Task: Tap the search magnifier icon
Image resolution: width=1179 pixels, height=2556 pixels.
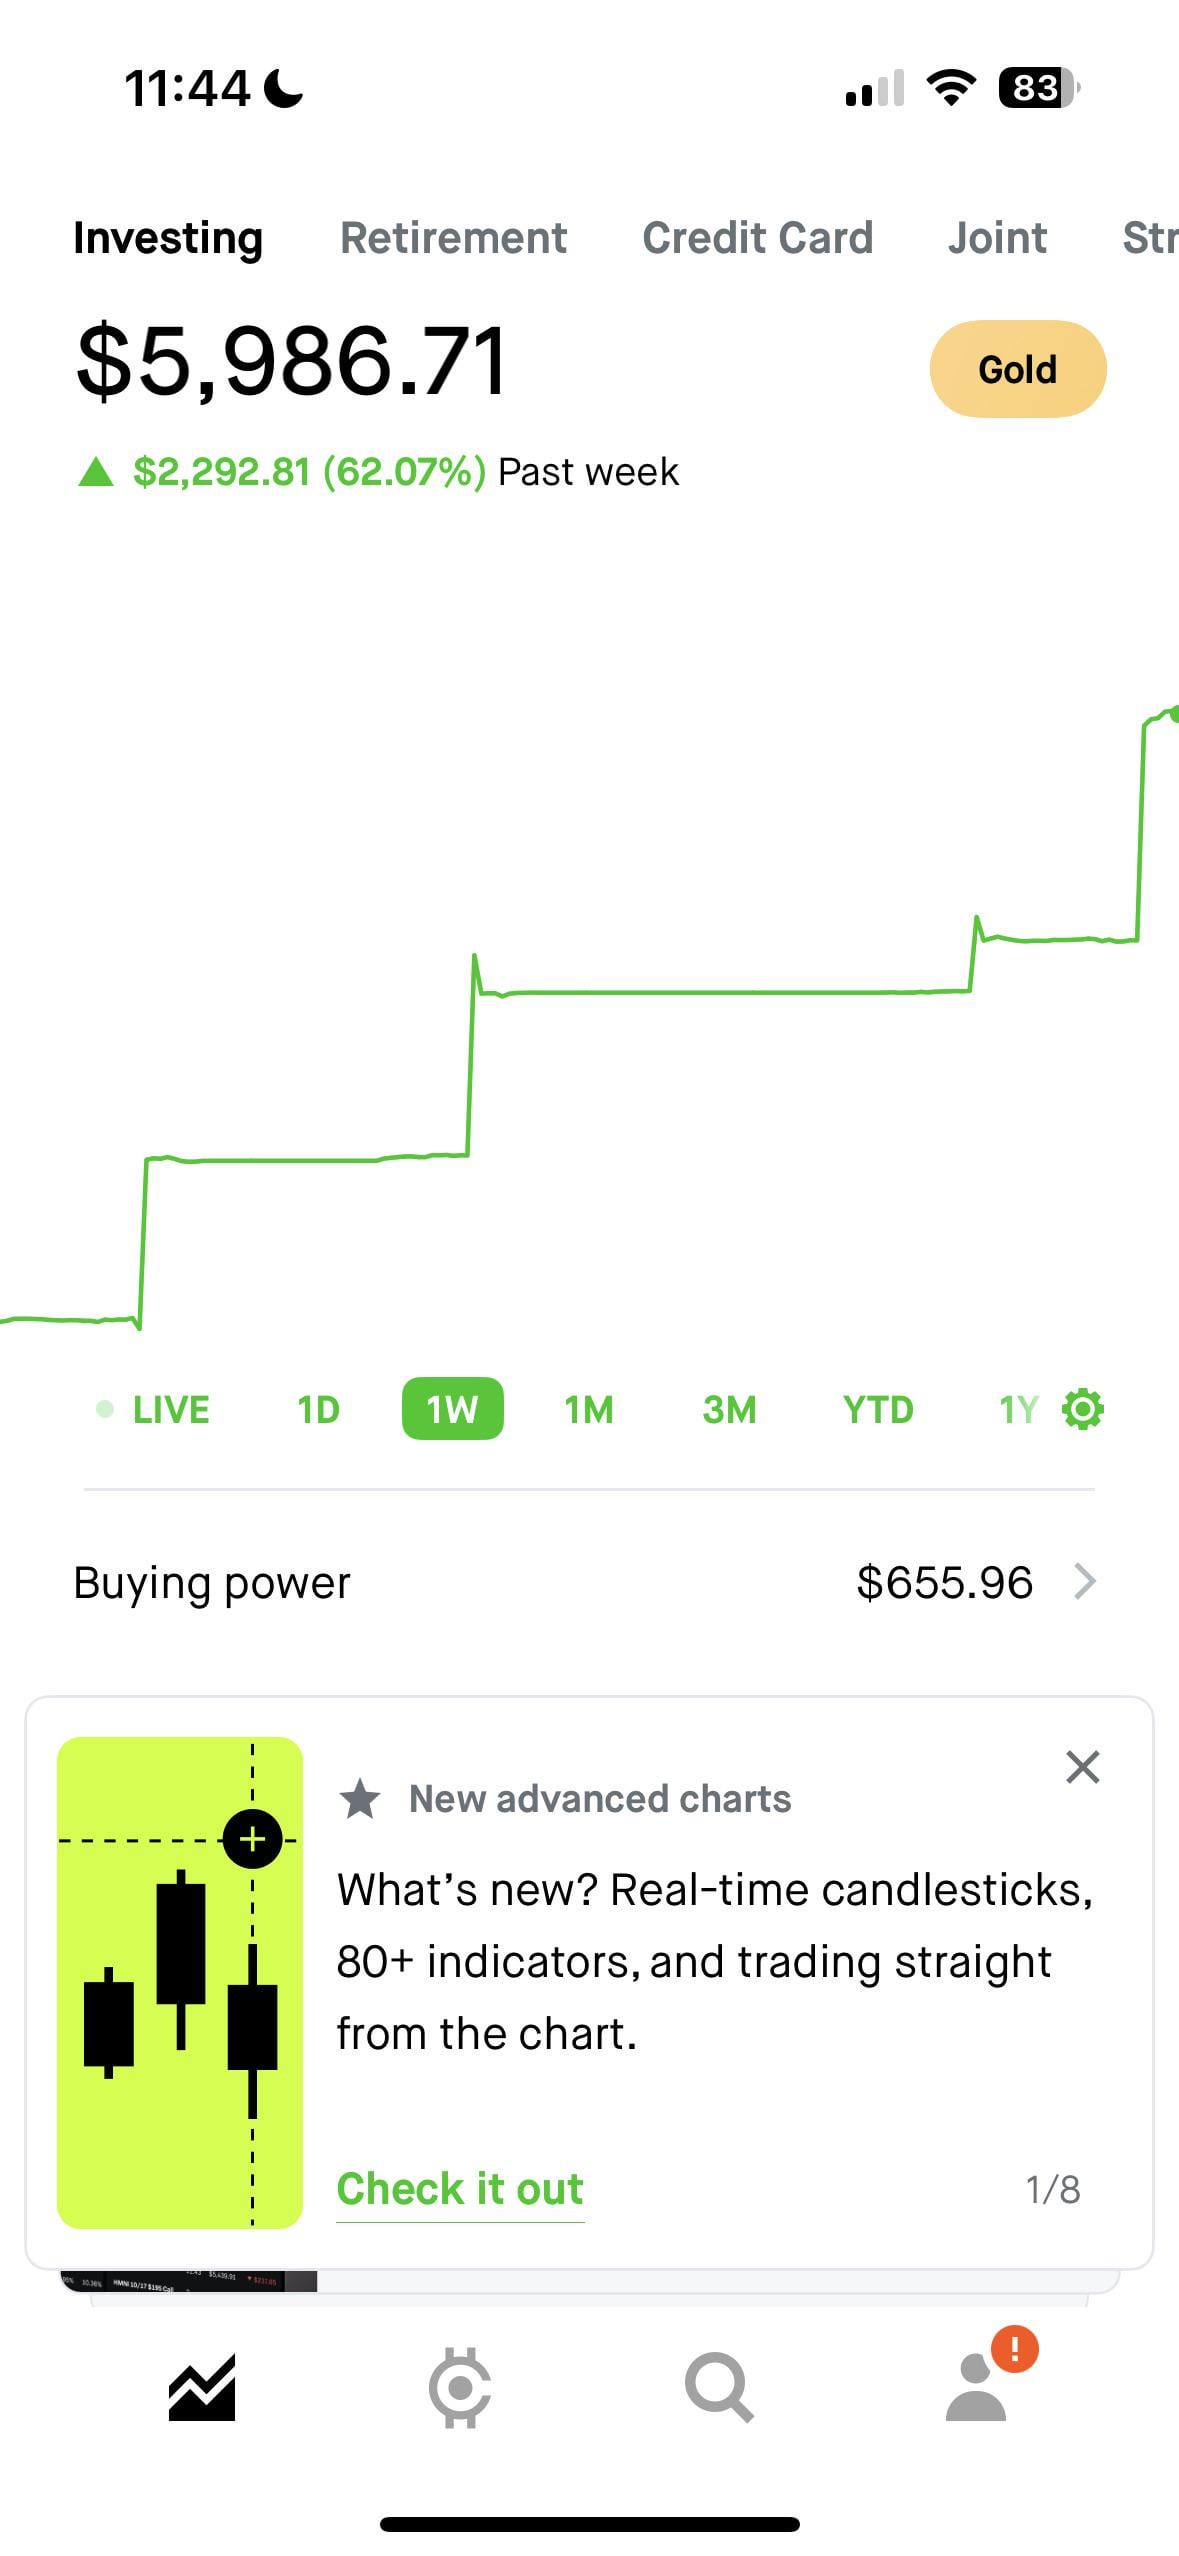Action: (718, 2388)
